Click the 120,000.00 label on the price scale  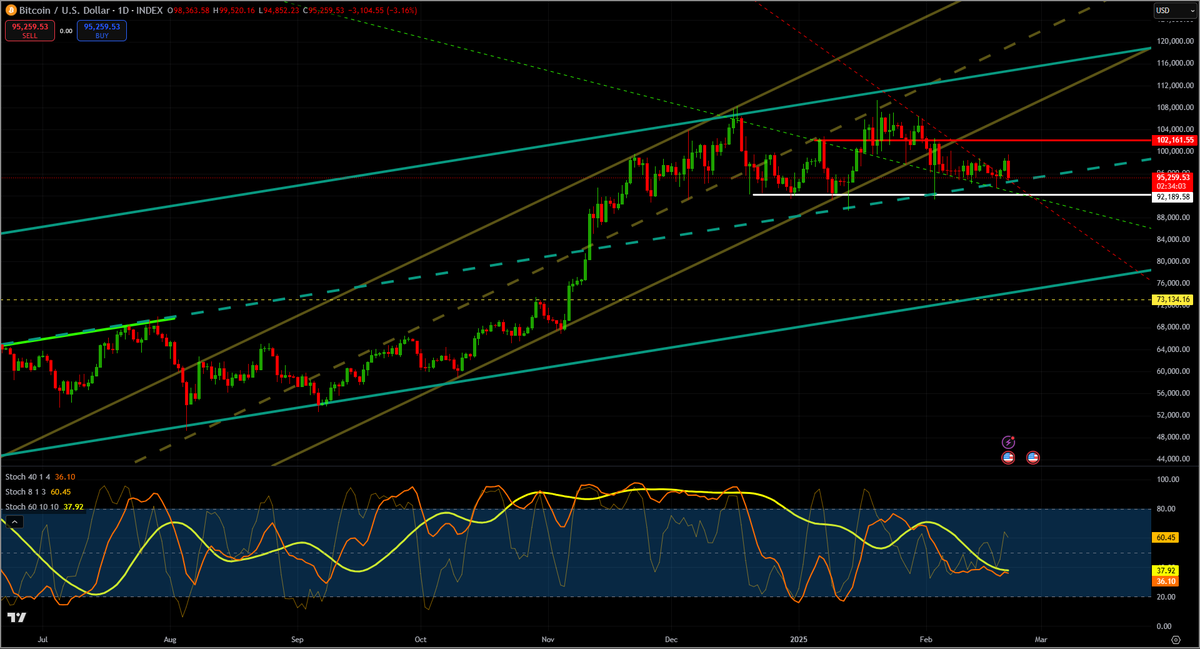[x=1175, y=42]
